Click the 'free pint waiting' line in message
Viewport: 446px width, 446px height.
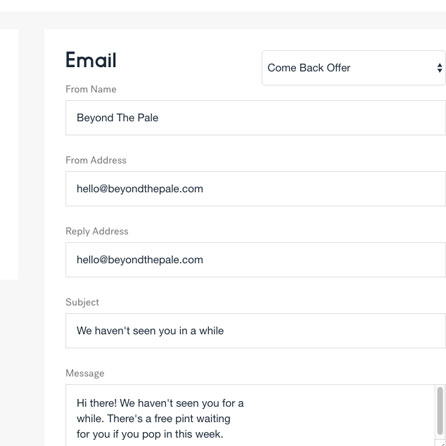(153, 419)
